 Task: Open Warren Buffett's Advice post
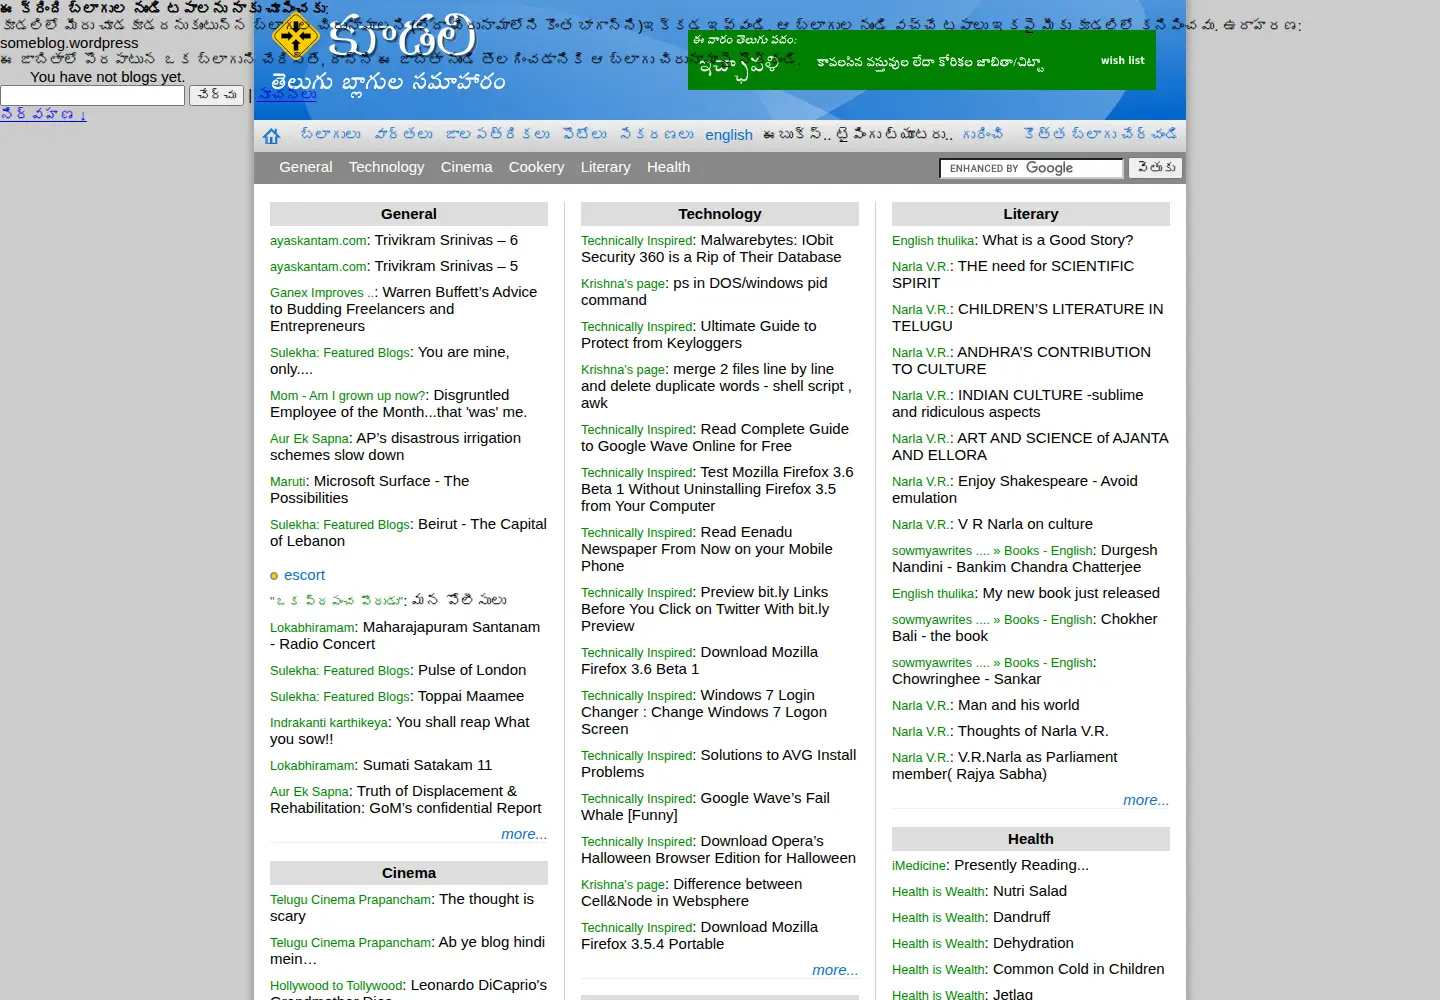tap(403, 309)
